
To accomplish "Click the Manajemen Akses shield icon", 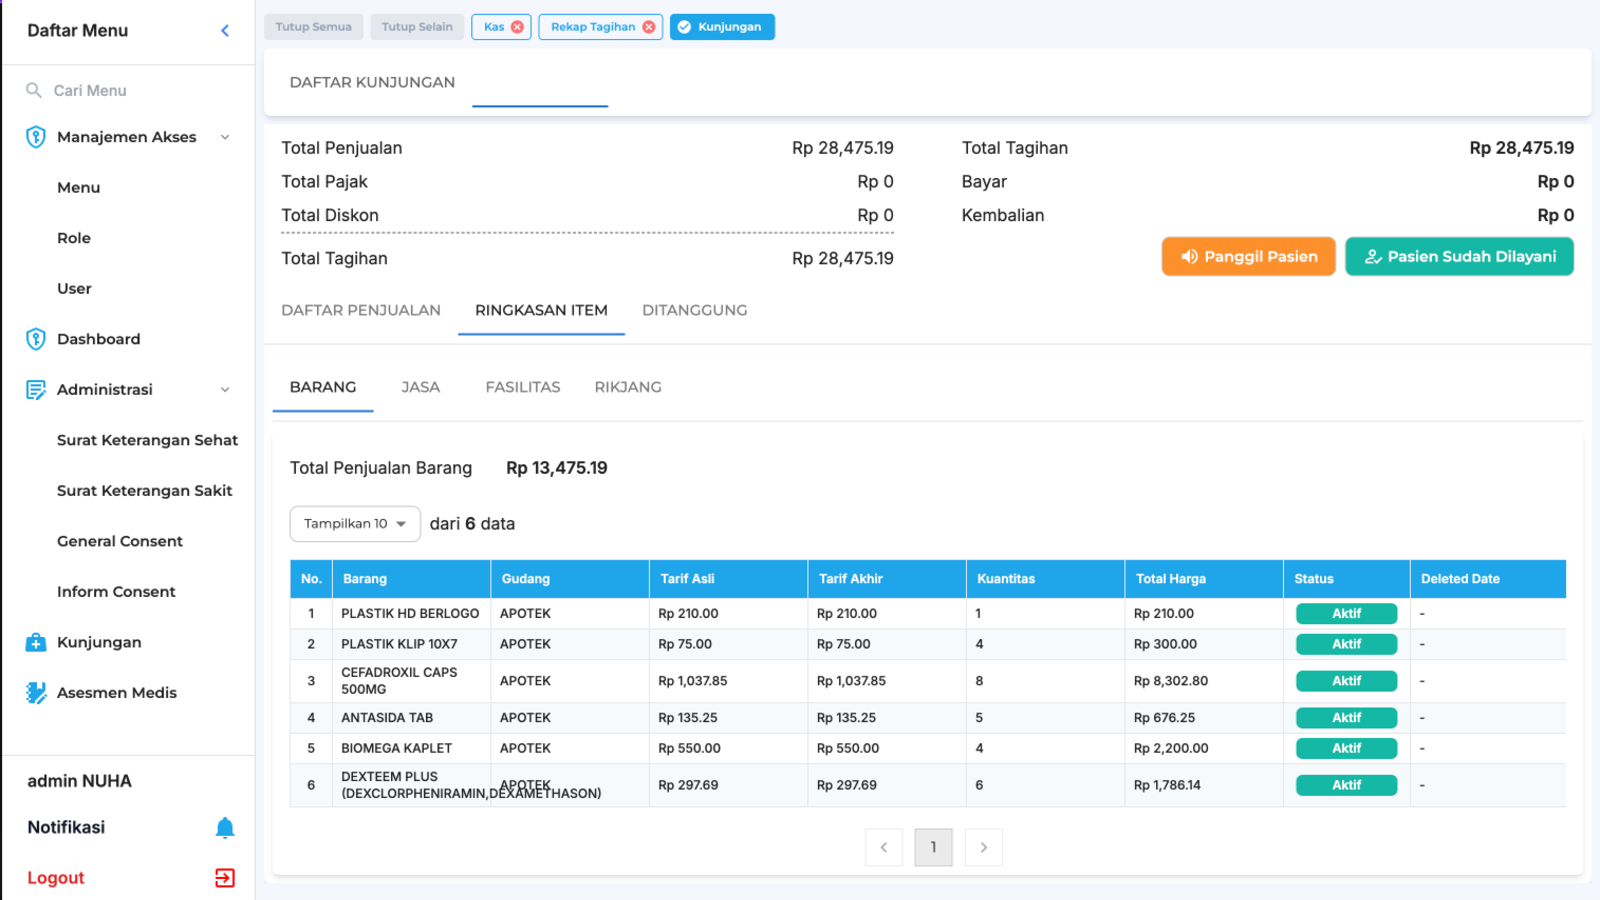I will click(x=36, y=137).
